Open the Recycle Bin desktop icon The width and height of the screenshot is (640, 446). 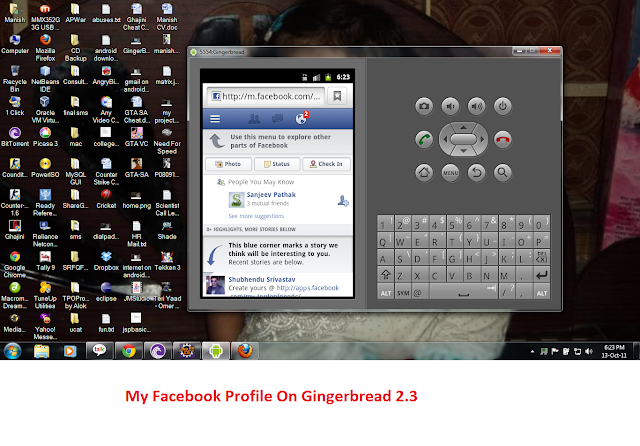click(15, 79)
